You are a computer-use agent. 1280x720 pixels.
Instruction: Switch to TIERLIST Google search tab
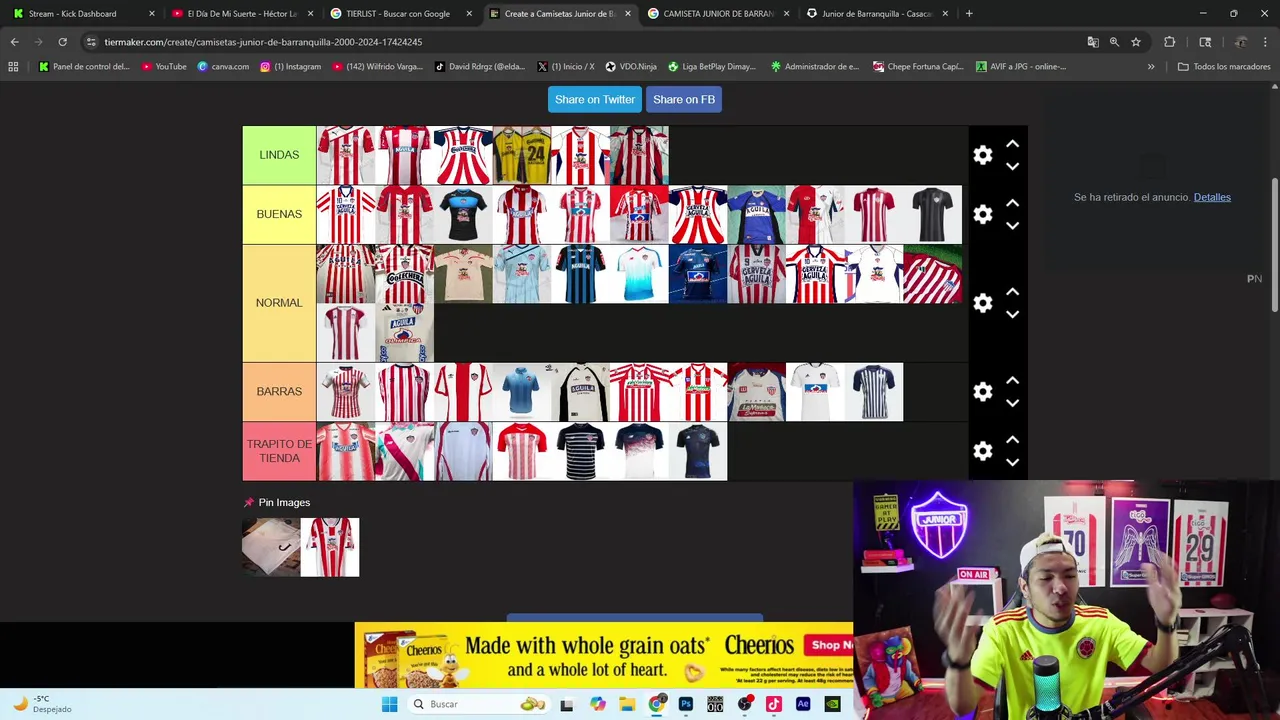[x=400, y=14]
